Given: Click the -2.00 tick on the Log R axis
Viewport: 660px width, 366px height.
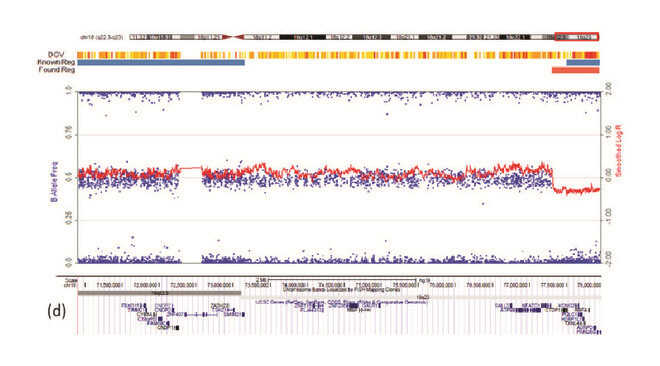Looking at the screenshot, I should (608, 258).
